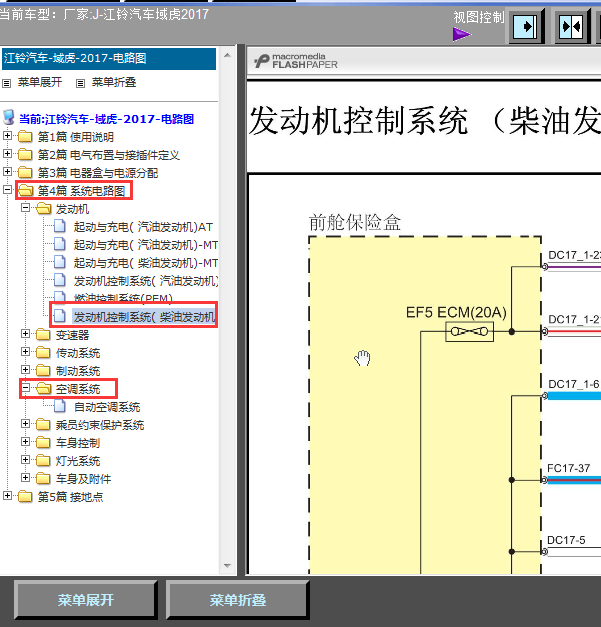Open 起动与充电(柴油发动机)-MT diagram
The image size is (601, 627).
click(146, 263)
